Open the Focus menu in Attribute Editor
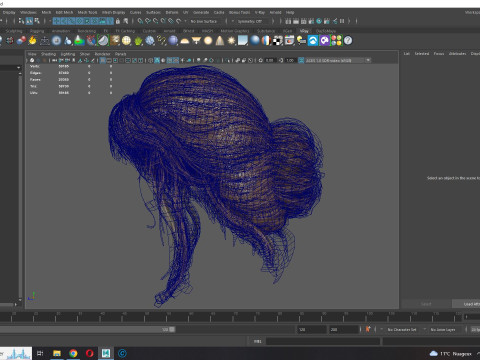The height and width of the screenshot is (360, 480). (x=439, y=54)
